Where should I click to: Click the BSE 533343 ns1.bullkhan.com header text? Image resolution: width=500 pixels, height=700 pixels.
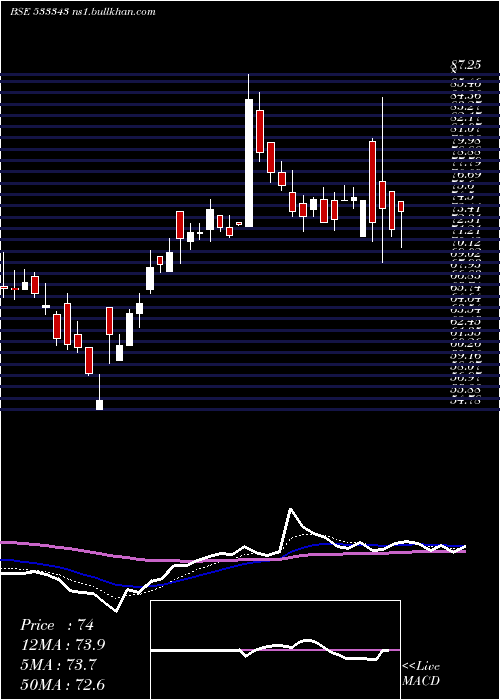[83, 12]
